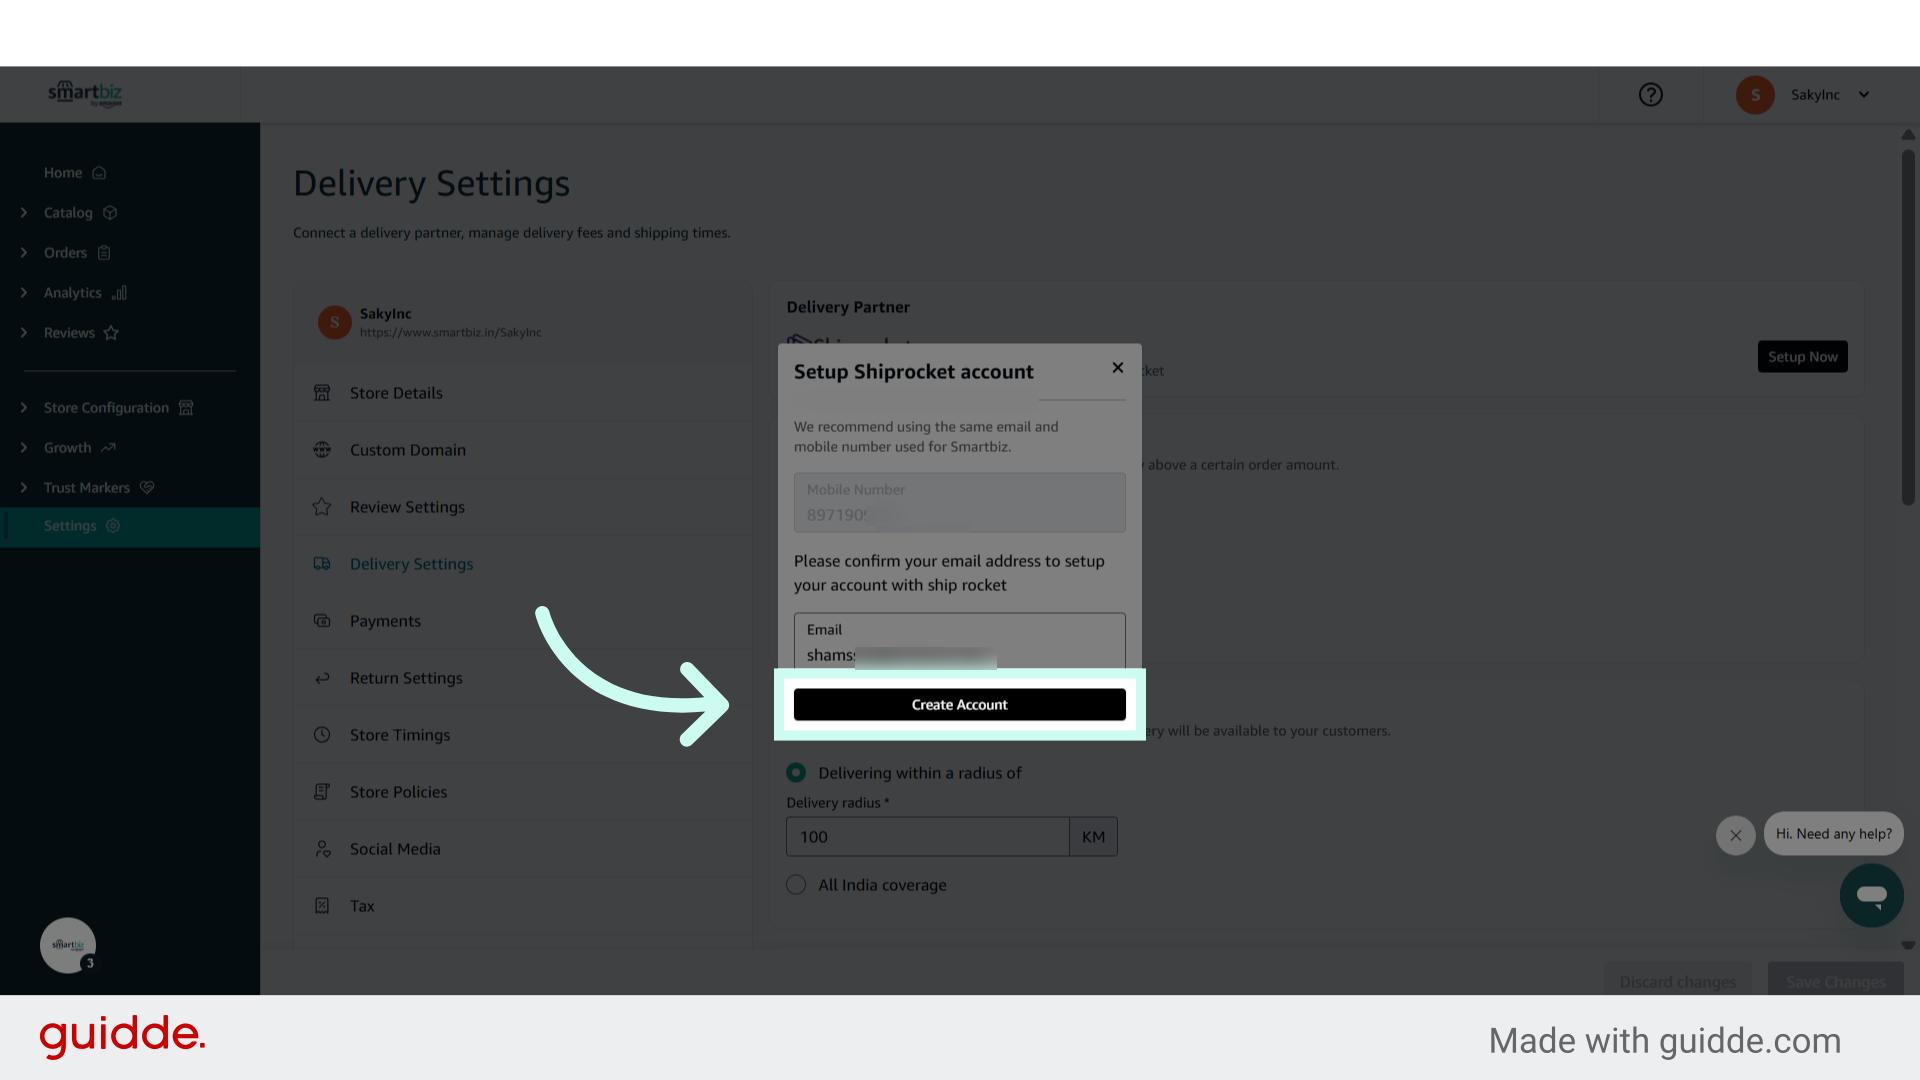The width and height of the screenshot is (1920, 1080).
Task: Select the Store Timings clock icon
Action: pyautogui.click(x=322, y=734)
